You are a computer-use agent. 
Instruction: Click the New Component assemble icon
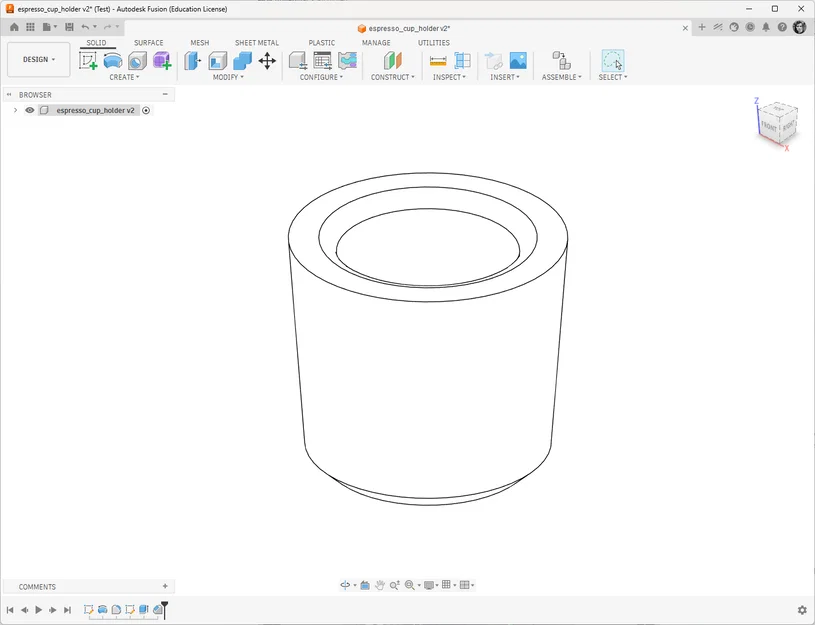pyautogui.click(x=561, y=61)
